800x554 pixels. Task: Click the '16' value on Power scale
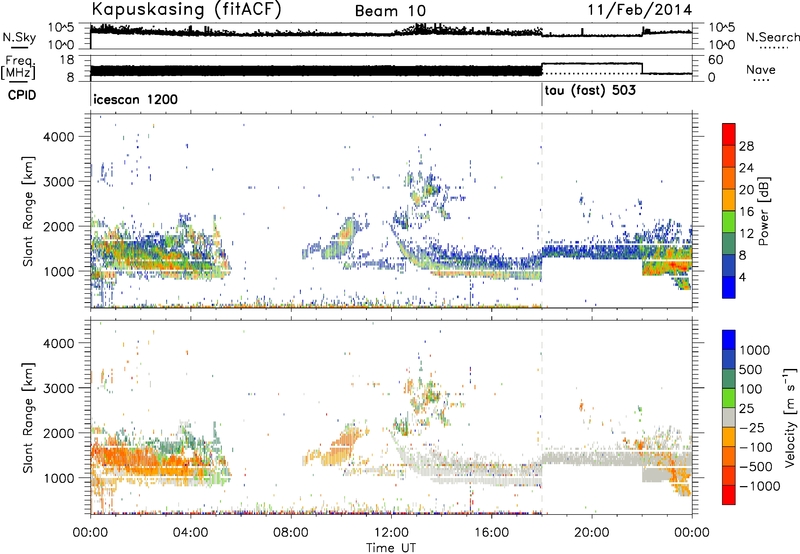pyautogui.click(x=746, y=211)
